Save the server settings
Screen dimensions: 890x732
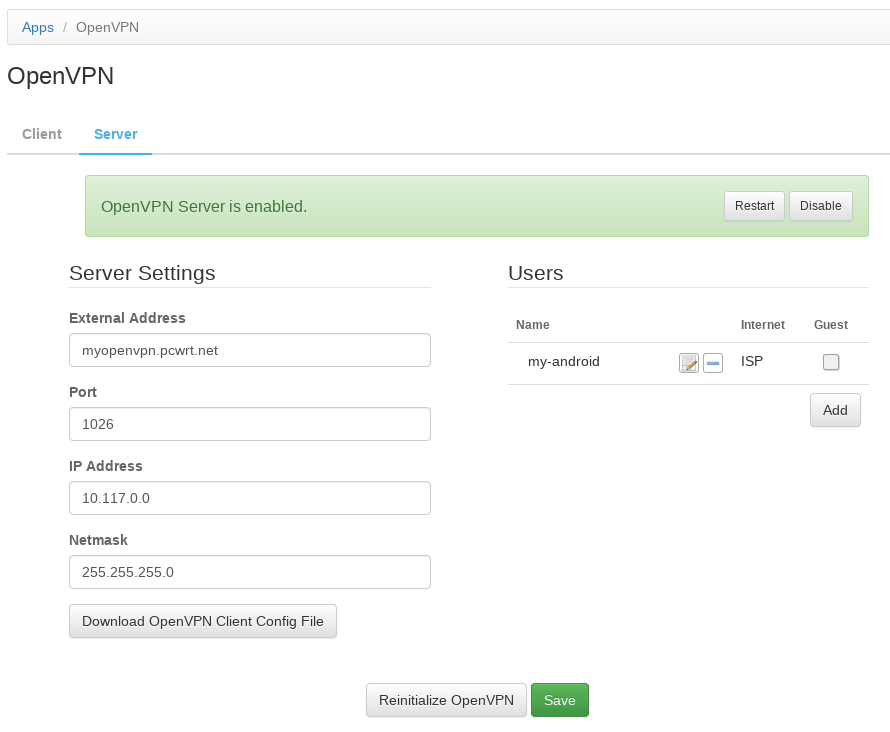[x=560, y=700]
